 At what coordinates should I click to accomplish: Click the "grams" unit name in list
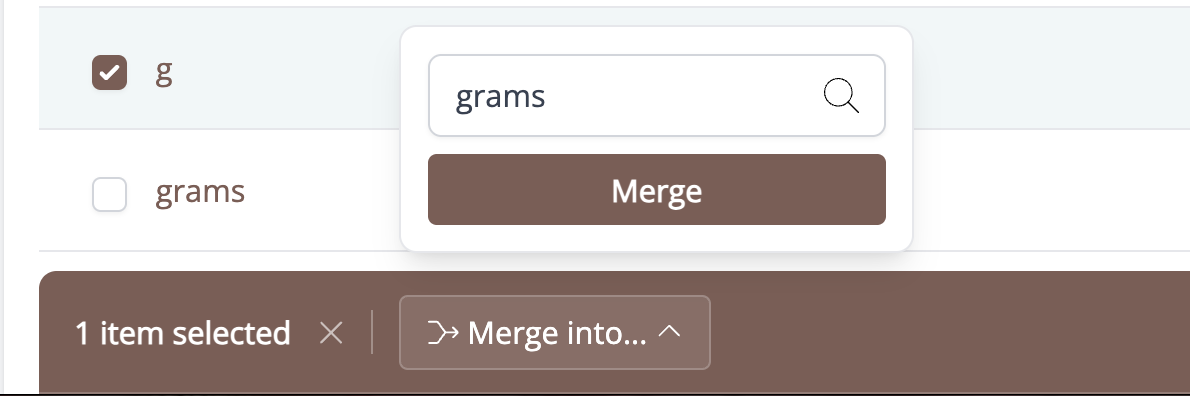[200, 192]
